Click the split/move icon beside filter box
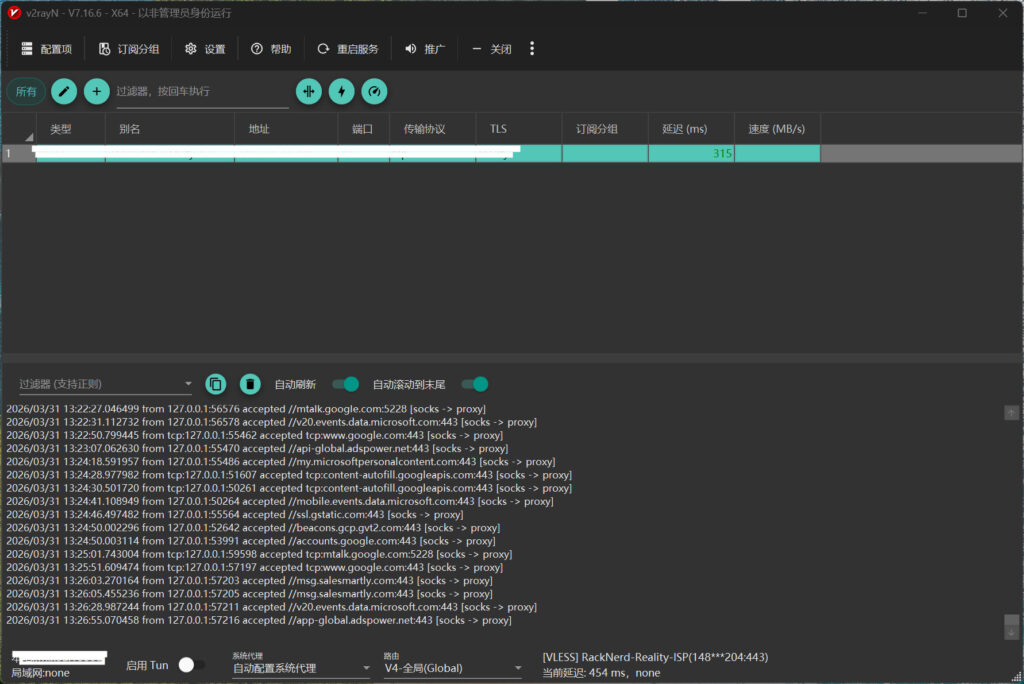 coord(308,91)
